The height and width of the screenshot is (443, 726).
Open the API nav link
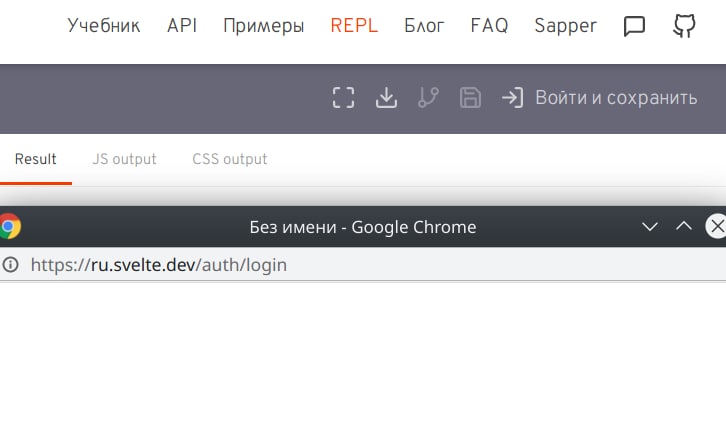pos(182,25)
